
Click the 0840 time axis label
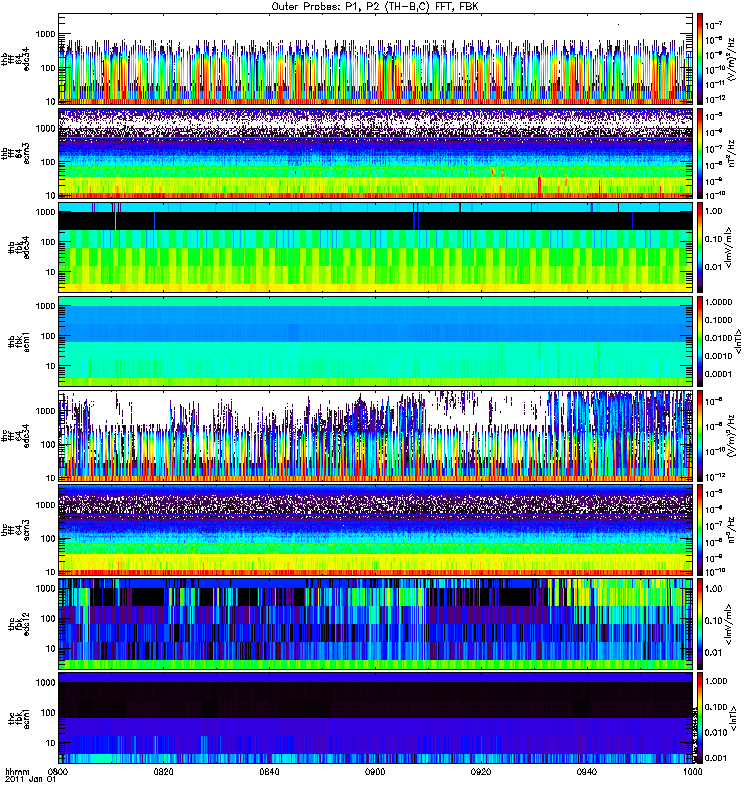pyautogui.click(x=269, y=771)
